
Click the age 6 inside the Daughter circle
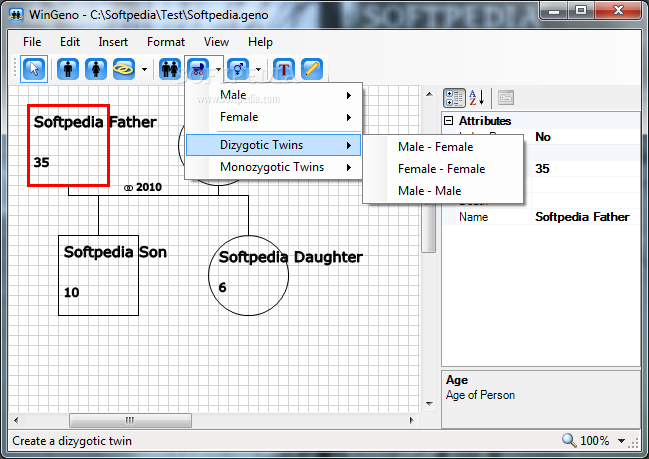pos(222,287)
